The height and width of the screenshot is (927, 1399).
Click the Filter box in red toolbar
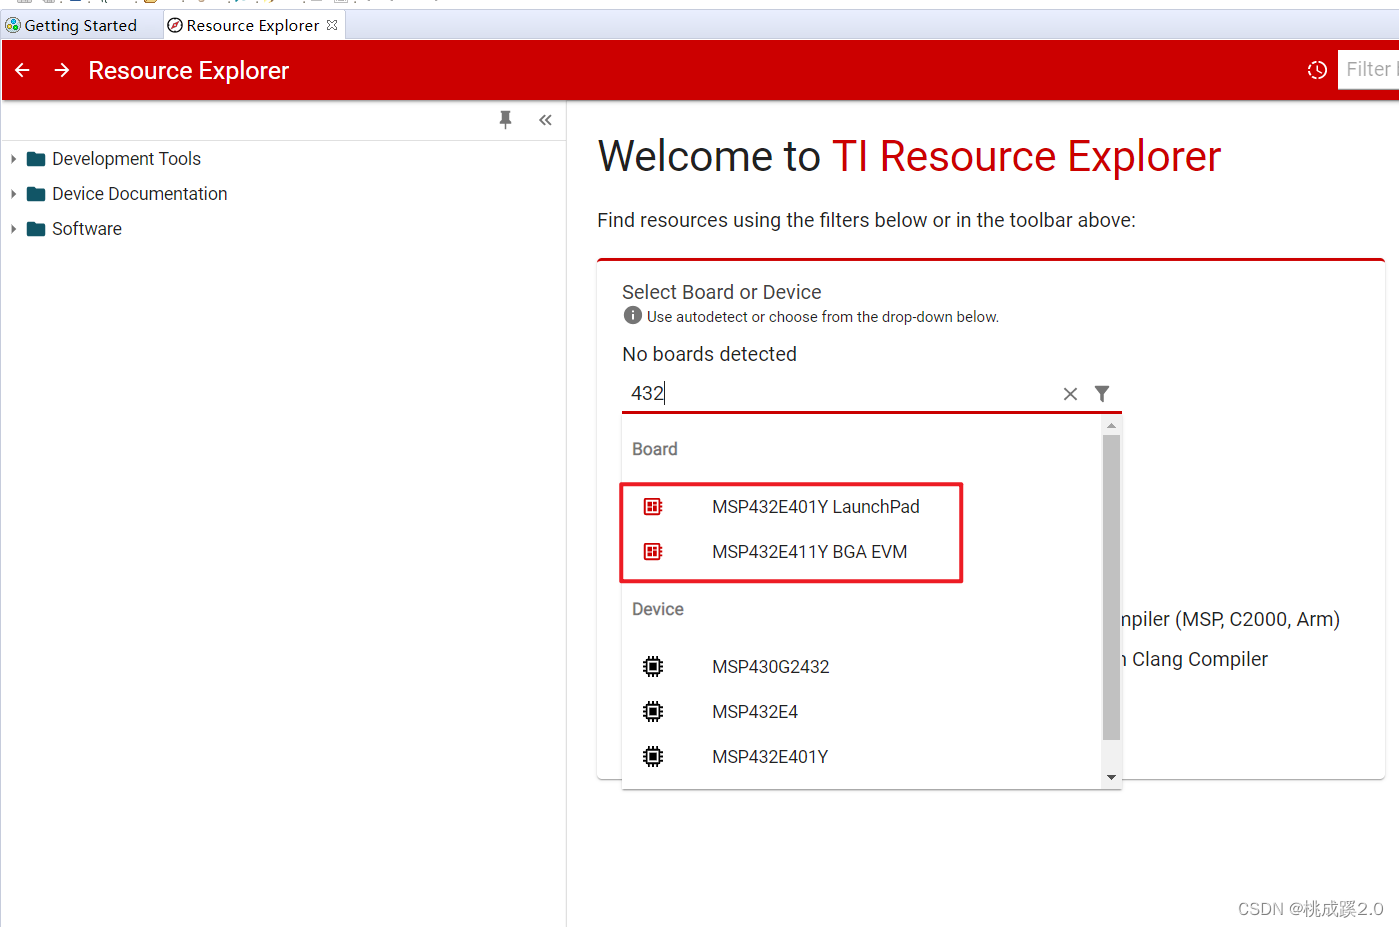1368,69
